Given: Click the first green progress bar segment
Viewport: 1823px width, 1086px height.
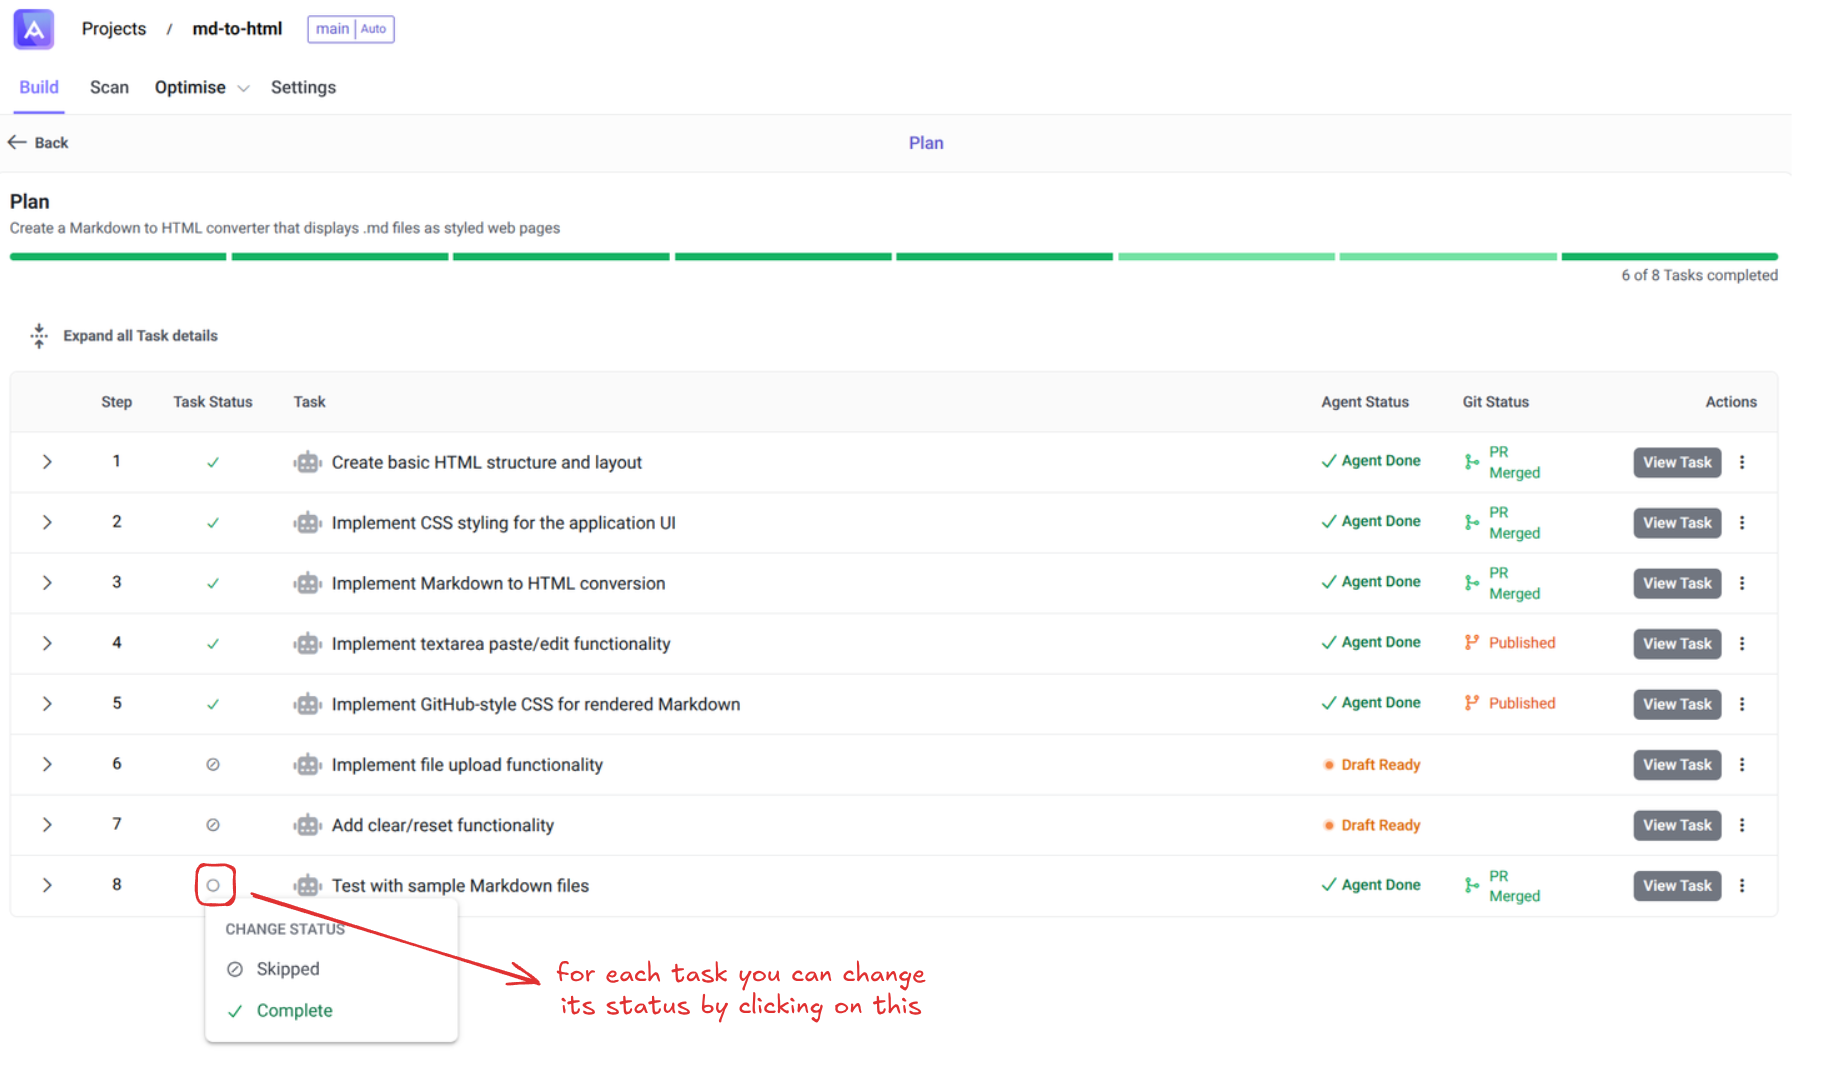Looking at the screenshot, I should [118, 257].
